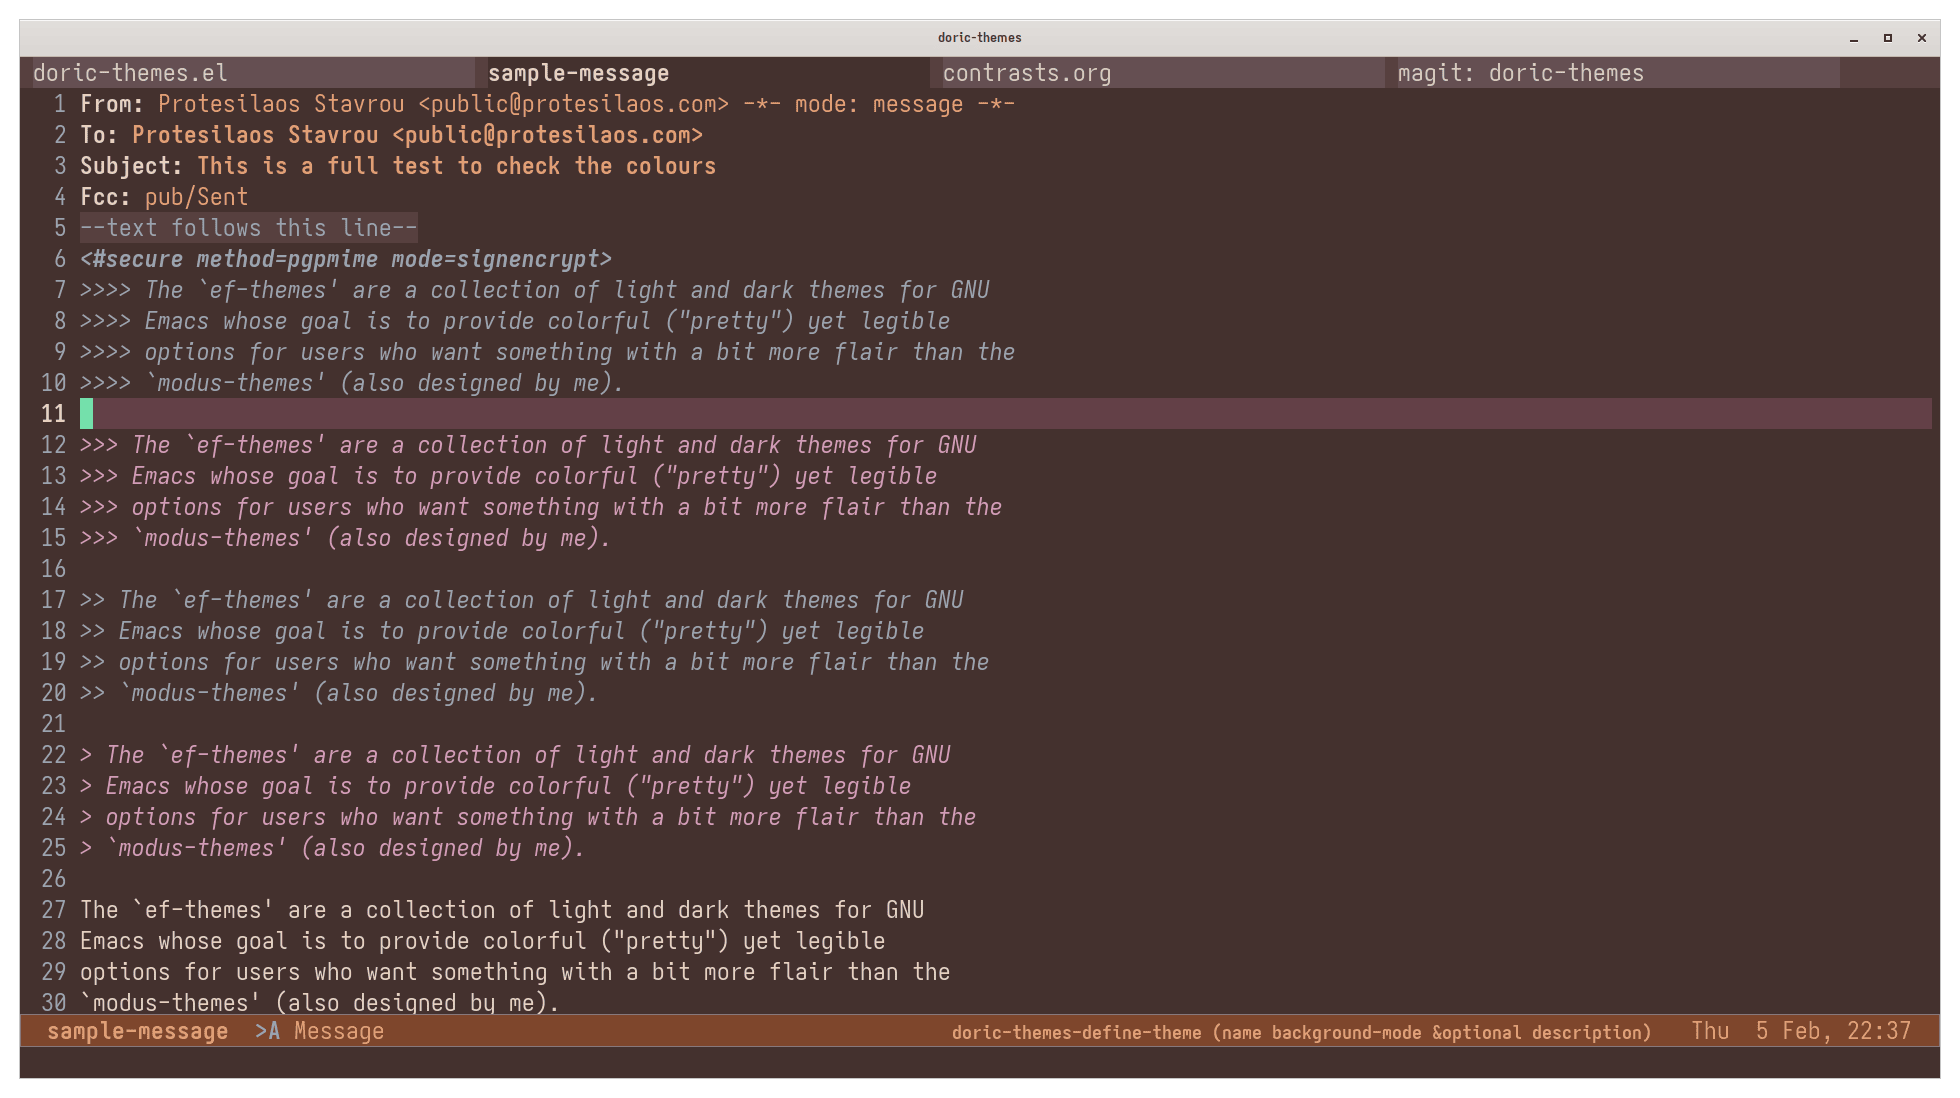
Task: Switch to magit: doric-themes tab
Action: 1520,73
